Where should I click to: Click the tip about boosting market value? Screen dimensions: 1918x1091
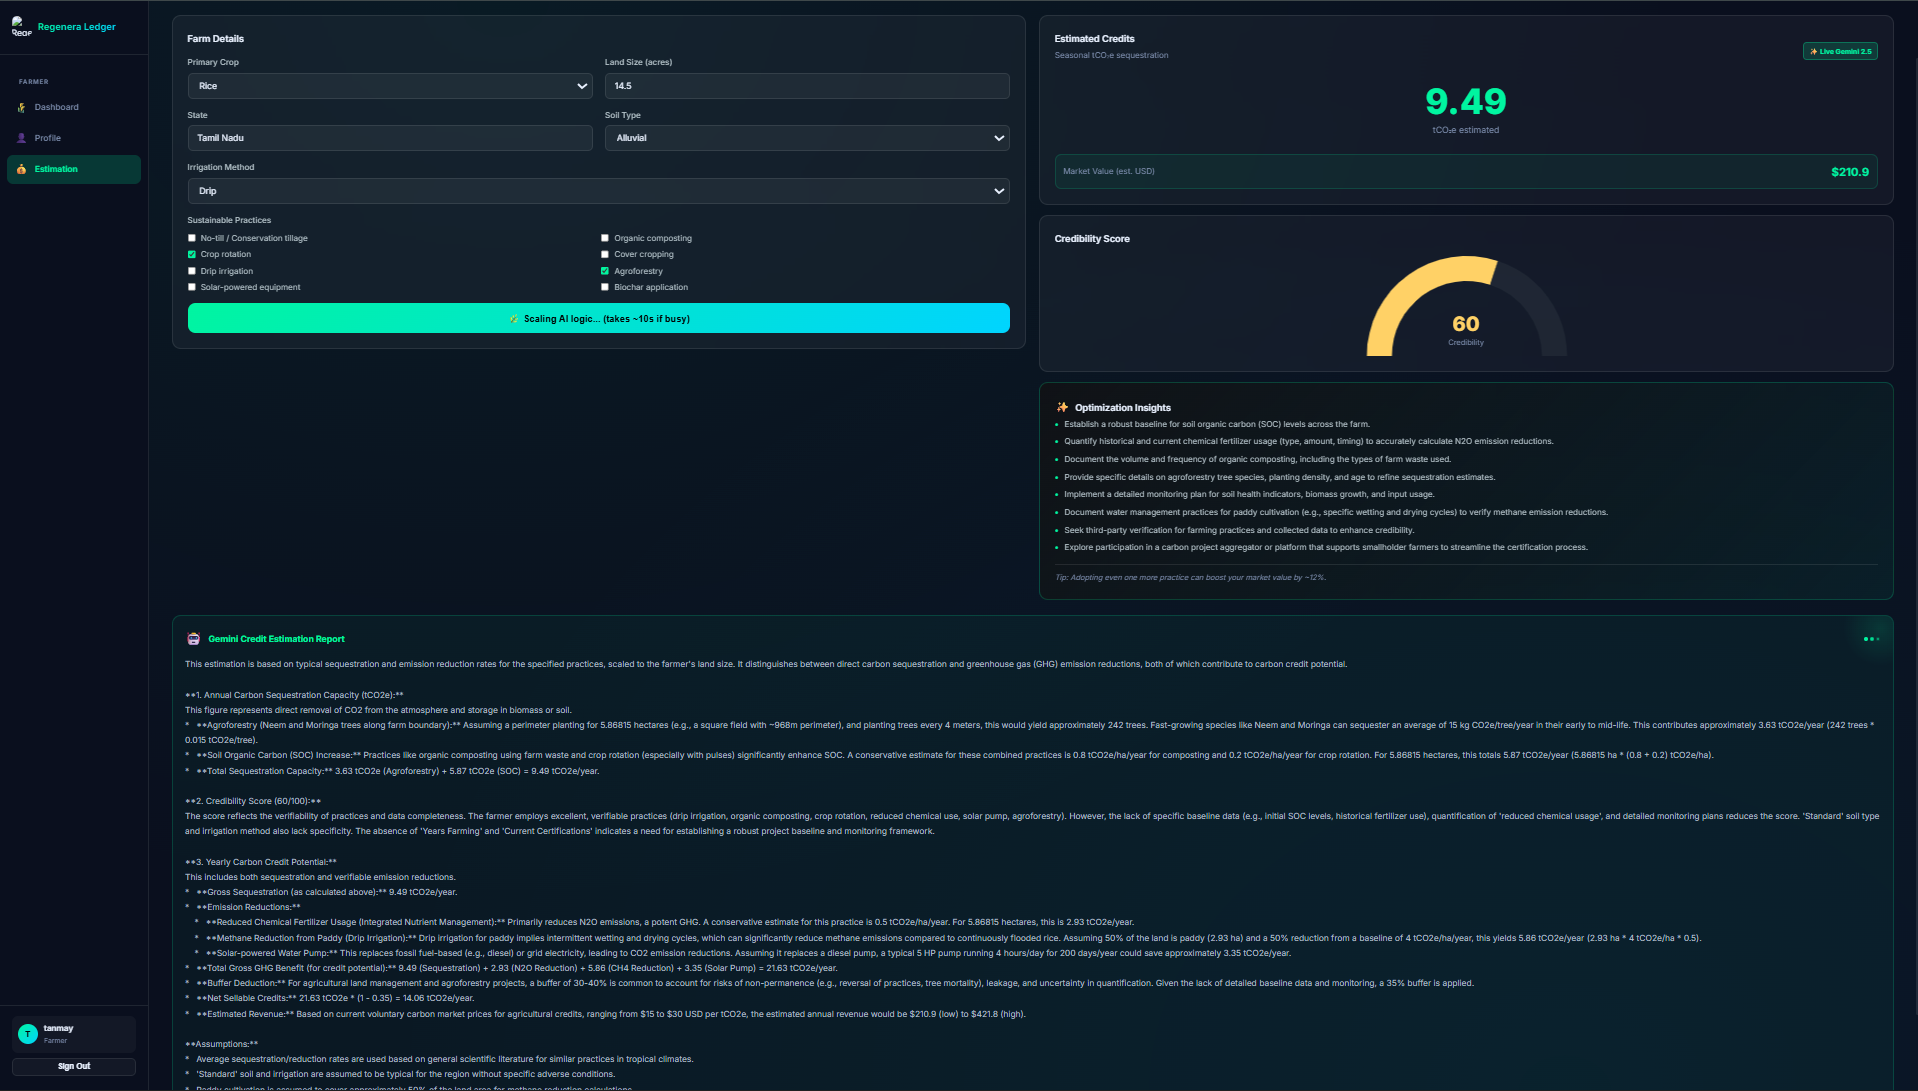click(1190, 578)
